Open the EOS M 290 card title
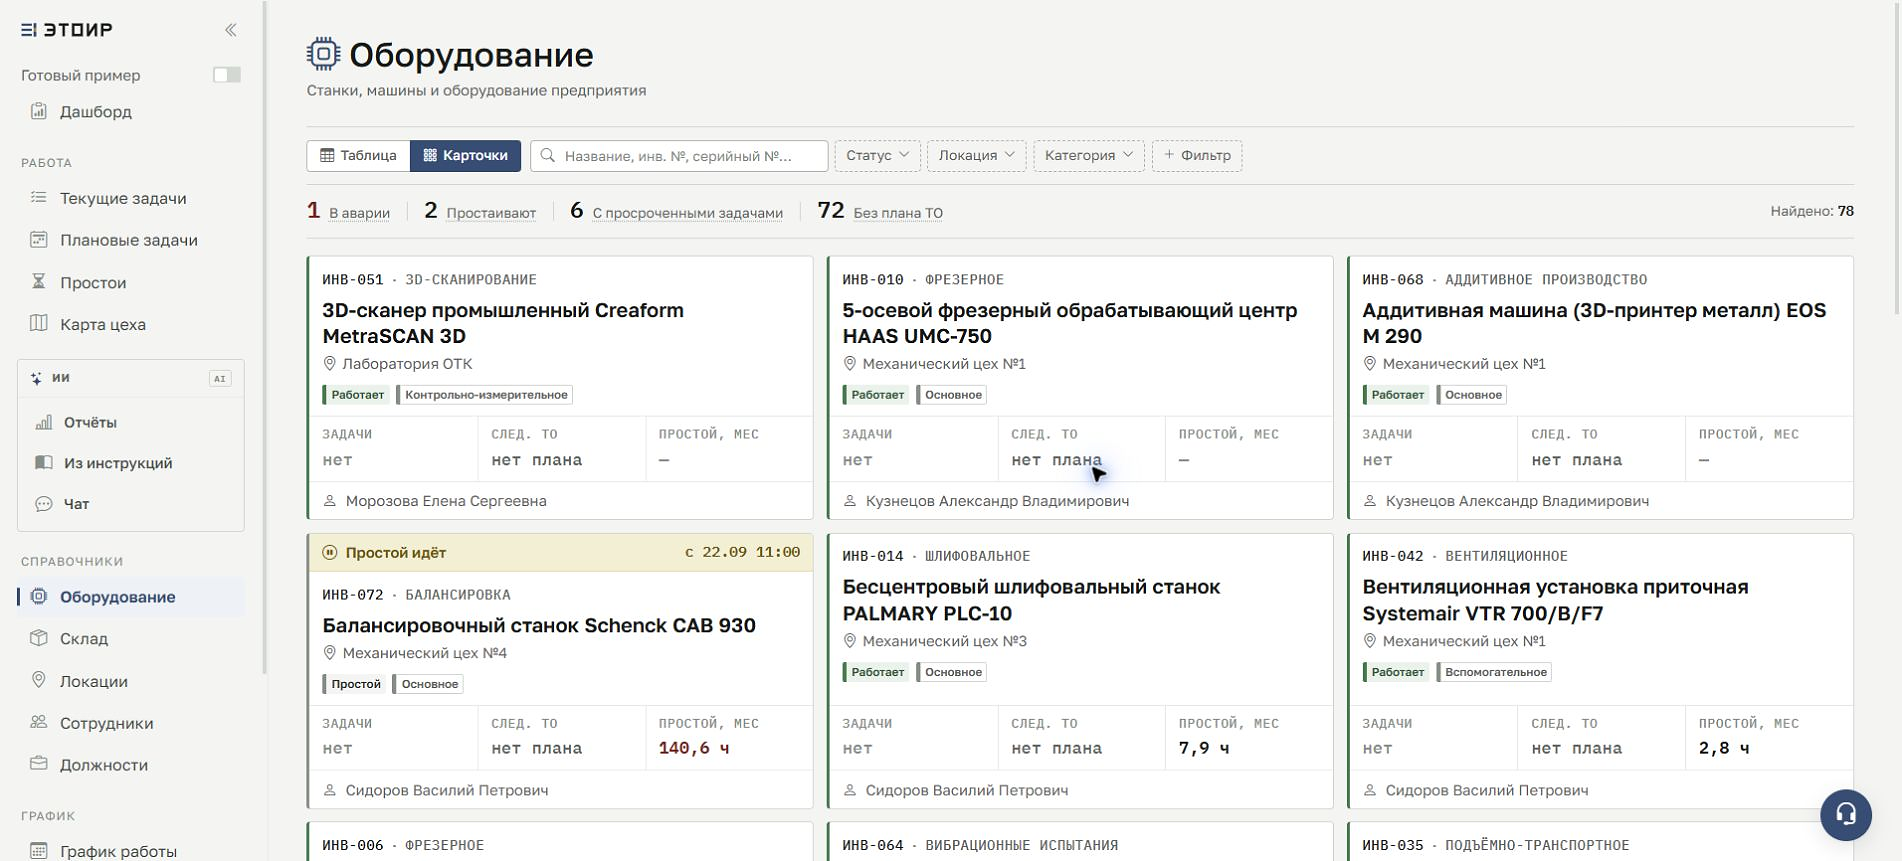 1594,323
